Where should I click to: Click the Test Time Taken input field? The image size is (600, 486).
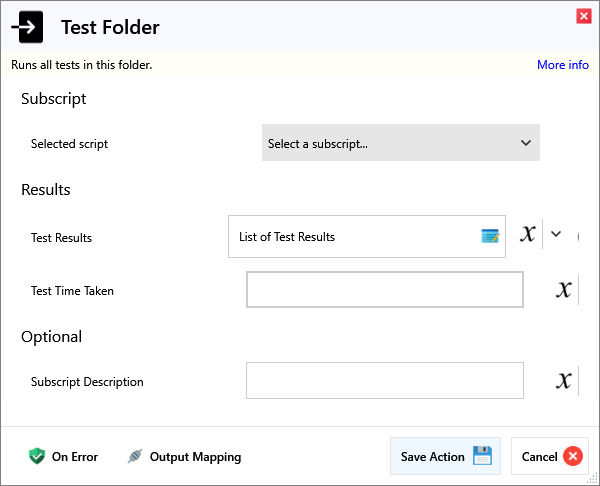coord(384,290)
